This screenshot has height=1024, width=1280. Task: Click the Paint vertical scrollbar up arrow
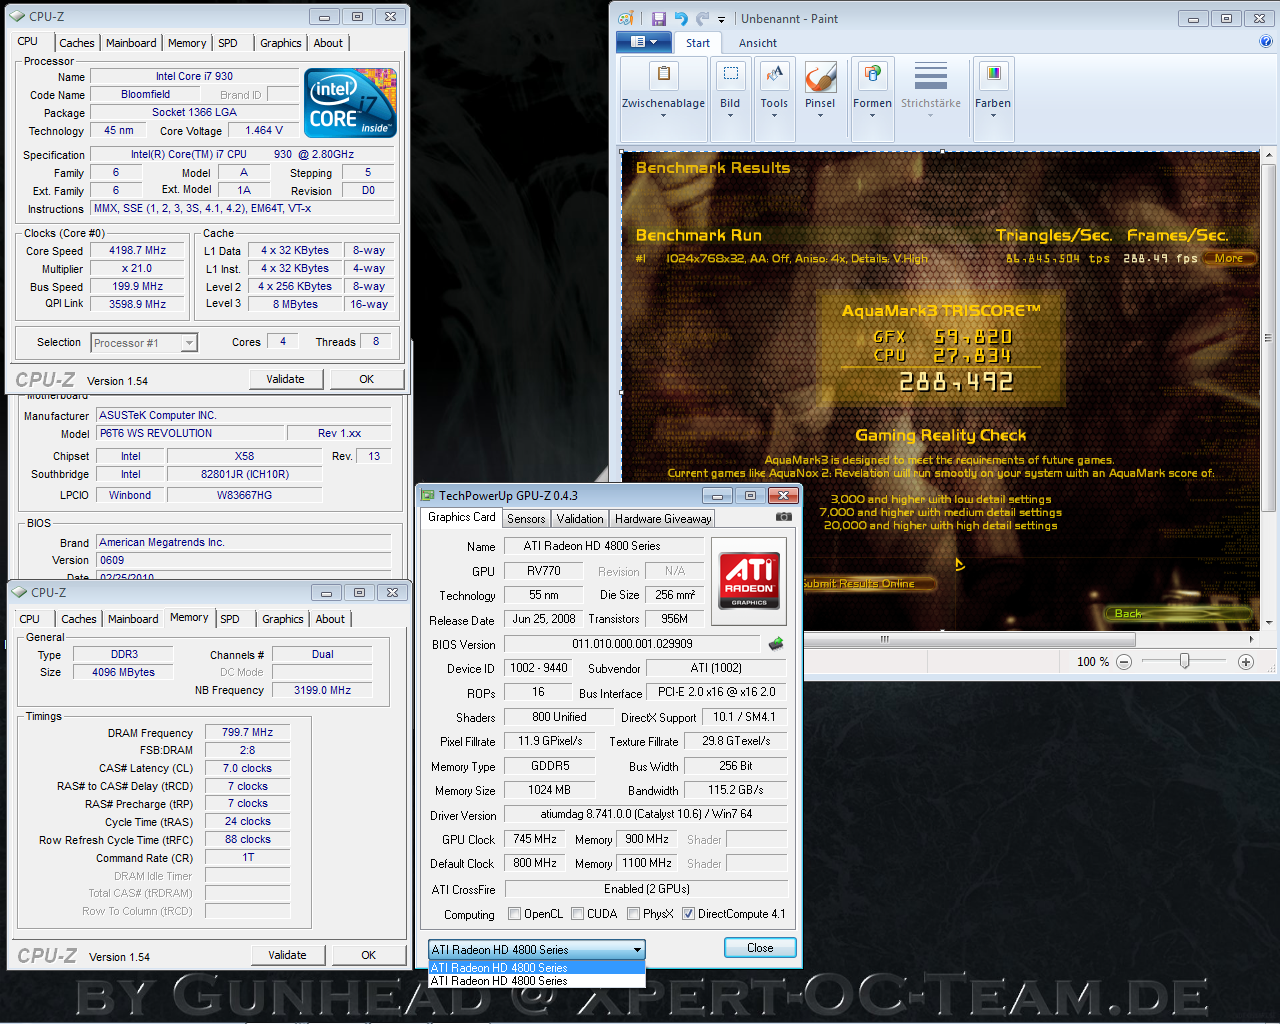[1269, 155]
